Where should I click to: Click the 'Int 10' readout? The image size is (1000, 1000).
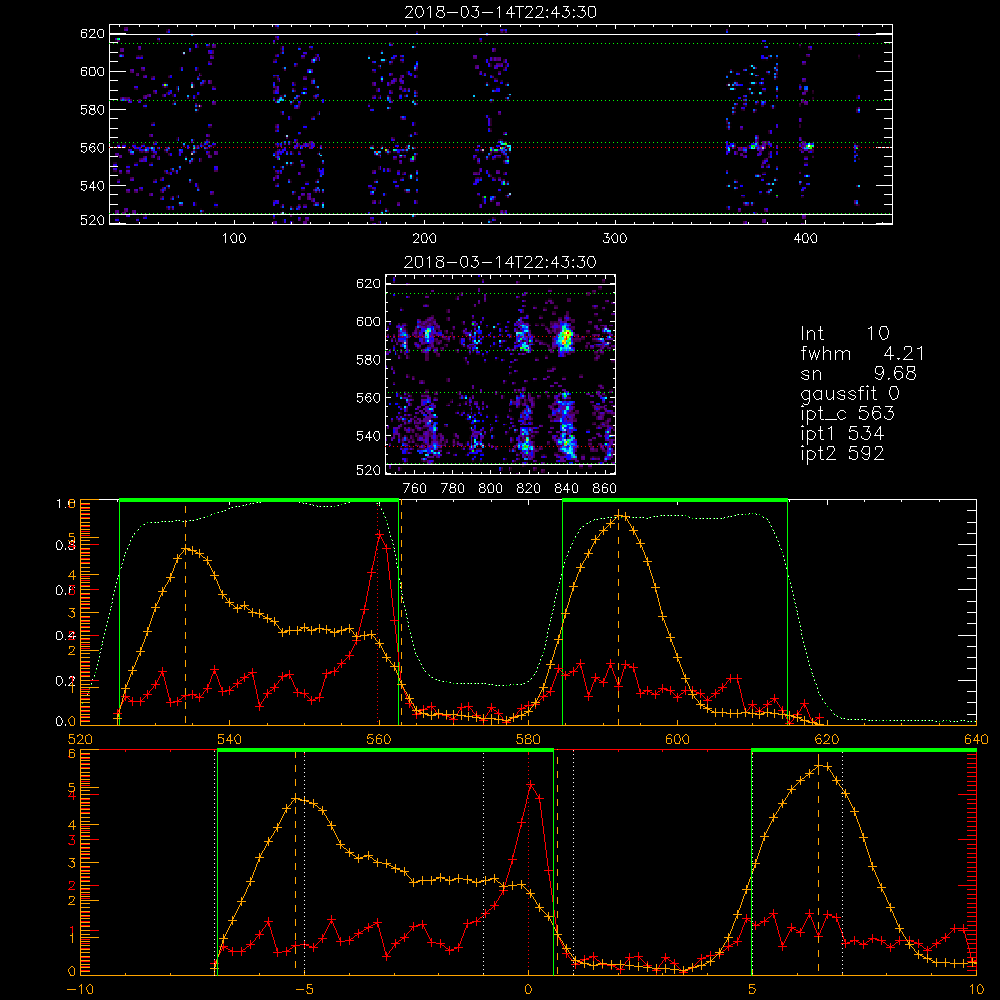845,333
